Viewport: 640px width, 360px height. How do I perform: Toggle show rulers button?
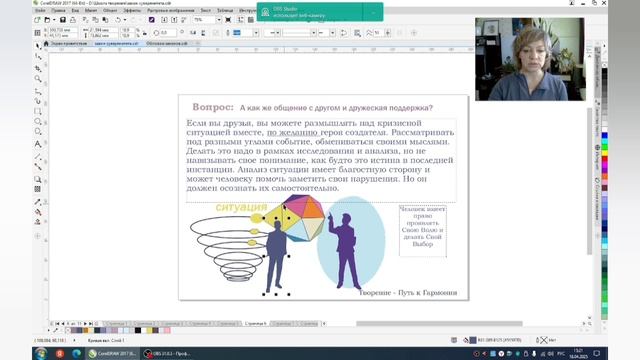[241, 20]
